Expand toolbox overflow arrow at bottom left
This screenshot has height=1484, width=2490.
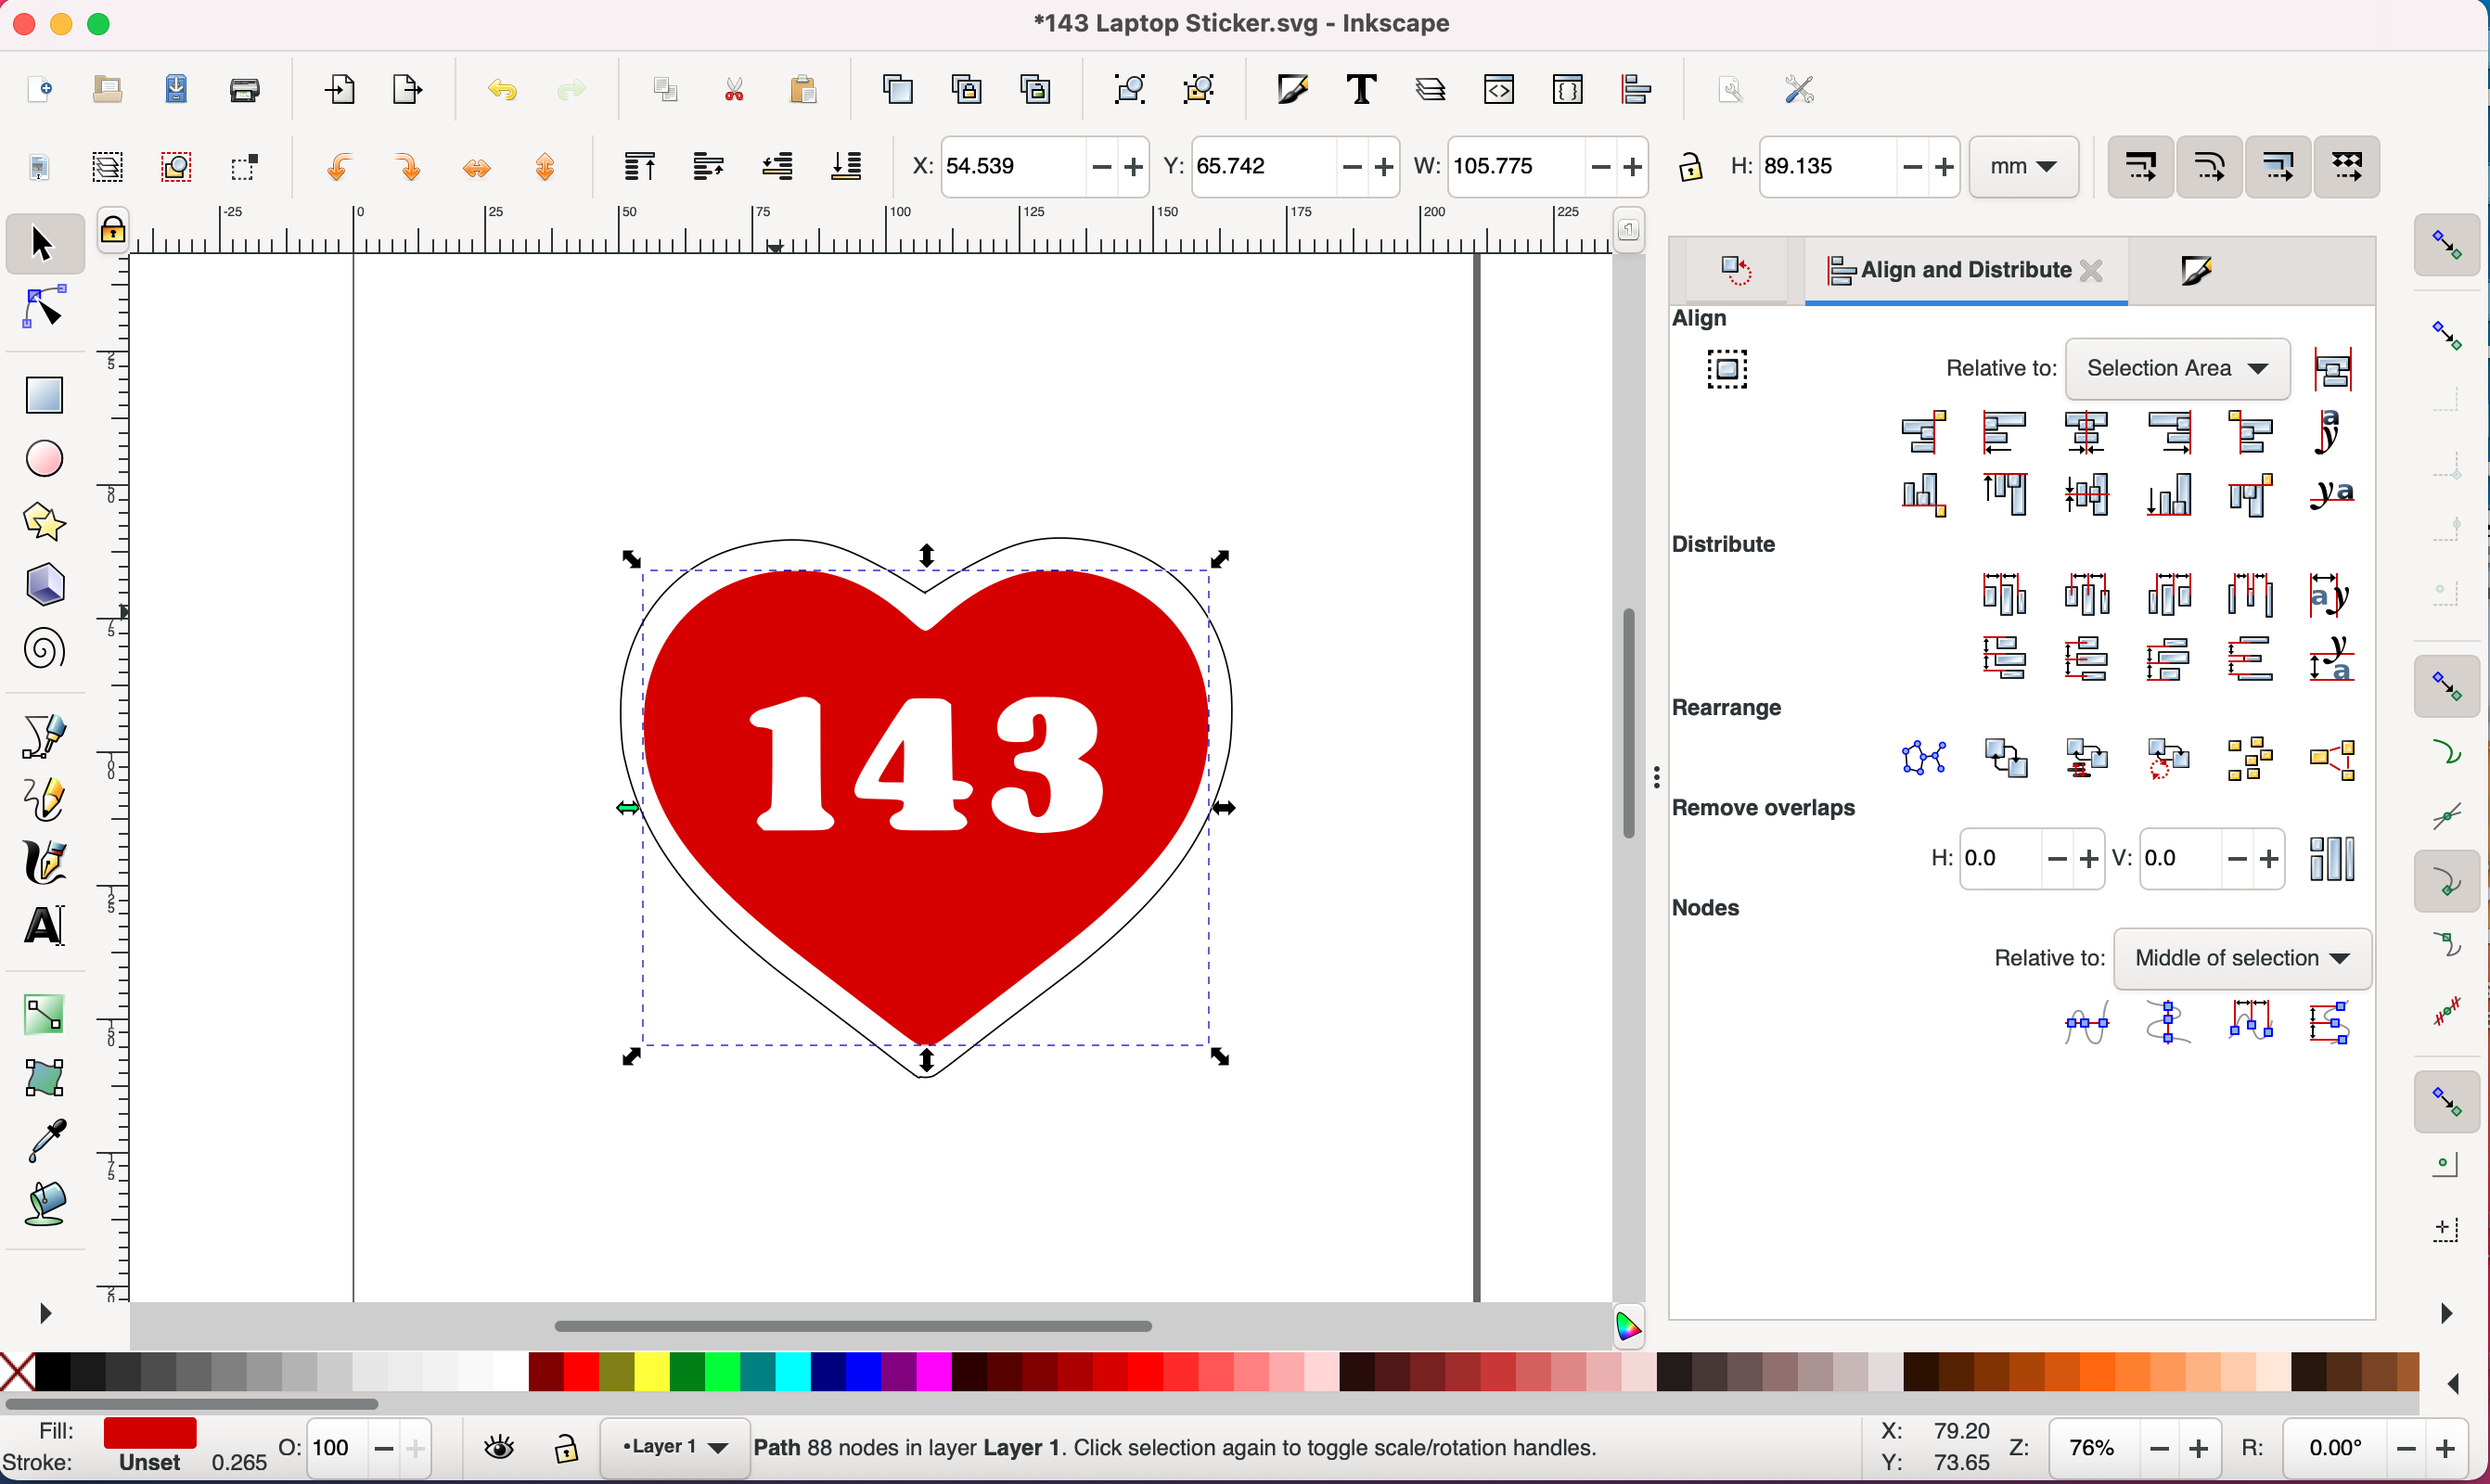click(44, 1313)
